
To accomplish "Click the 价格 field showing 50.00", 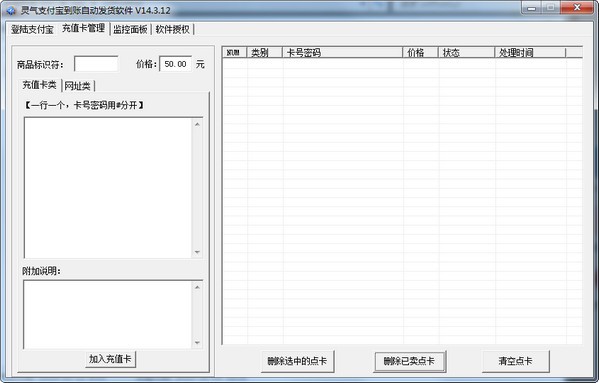I will (175, 64).
